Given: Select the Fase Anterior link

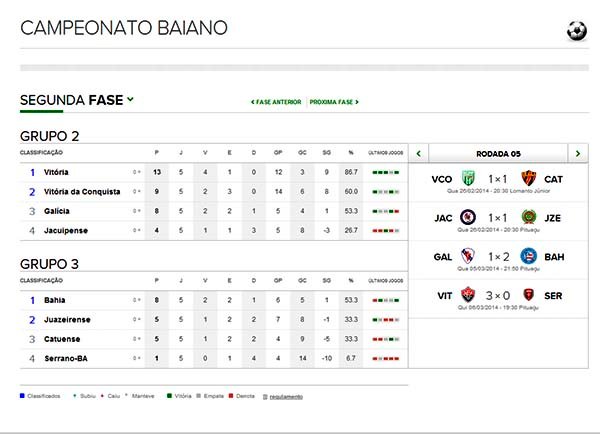Looking at the screenshot, I should click(x=276, y=102).
